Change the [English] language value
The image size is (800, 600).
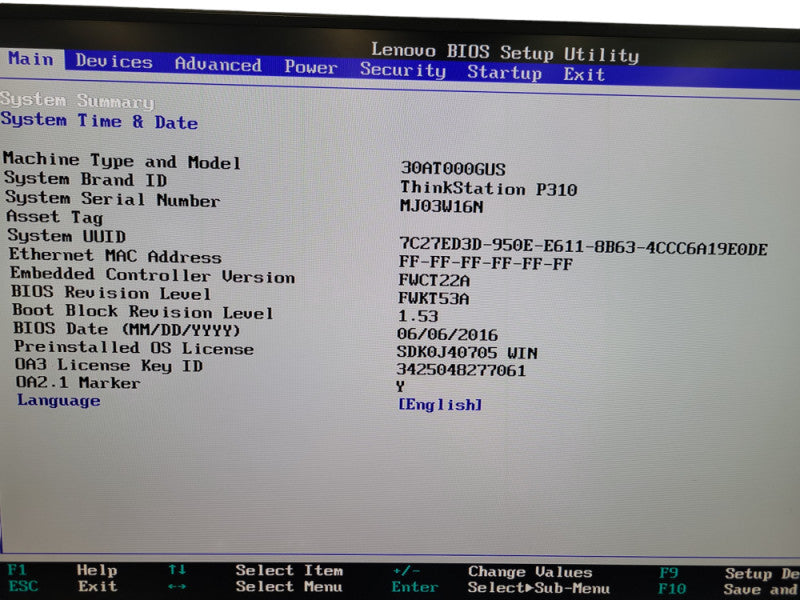(440, 405)
